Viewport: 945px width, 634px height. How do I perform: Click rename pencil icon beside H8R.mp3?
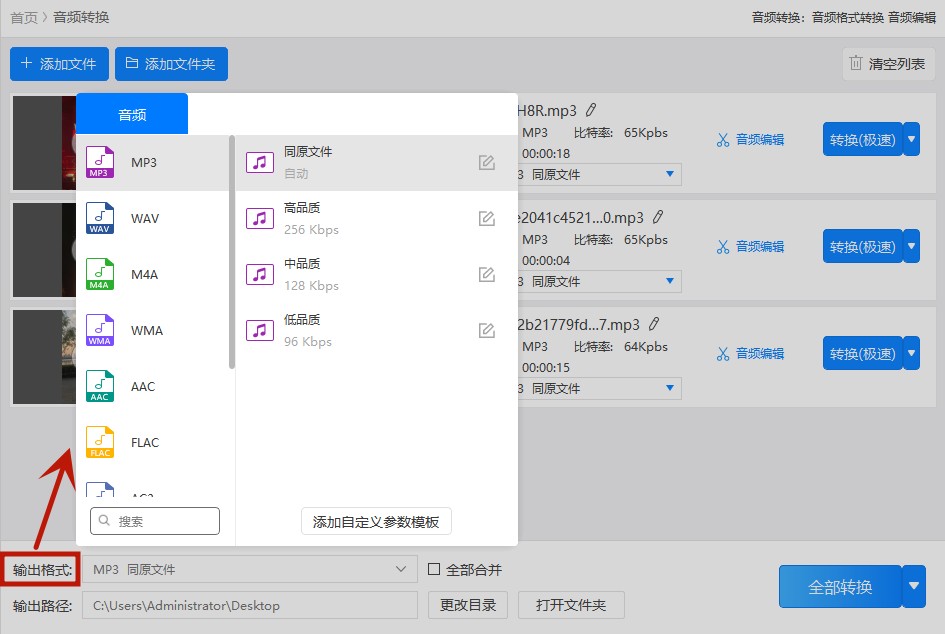pos(591,110)
